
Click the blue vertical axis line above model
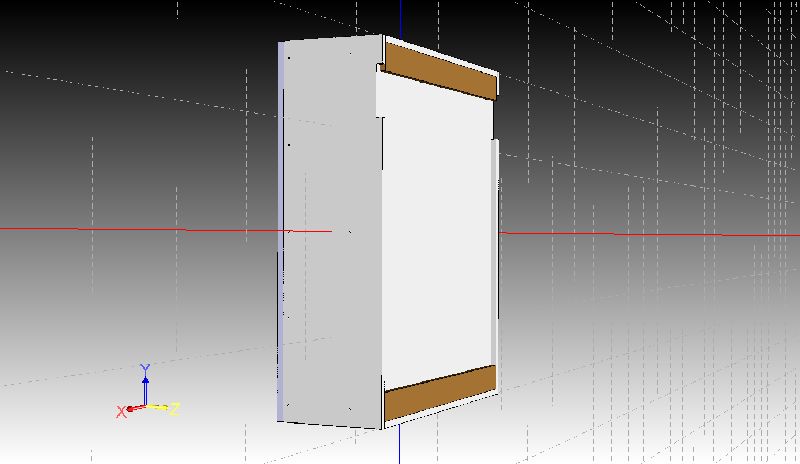pyautogui.click(x=401, y=15)
